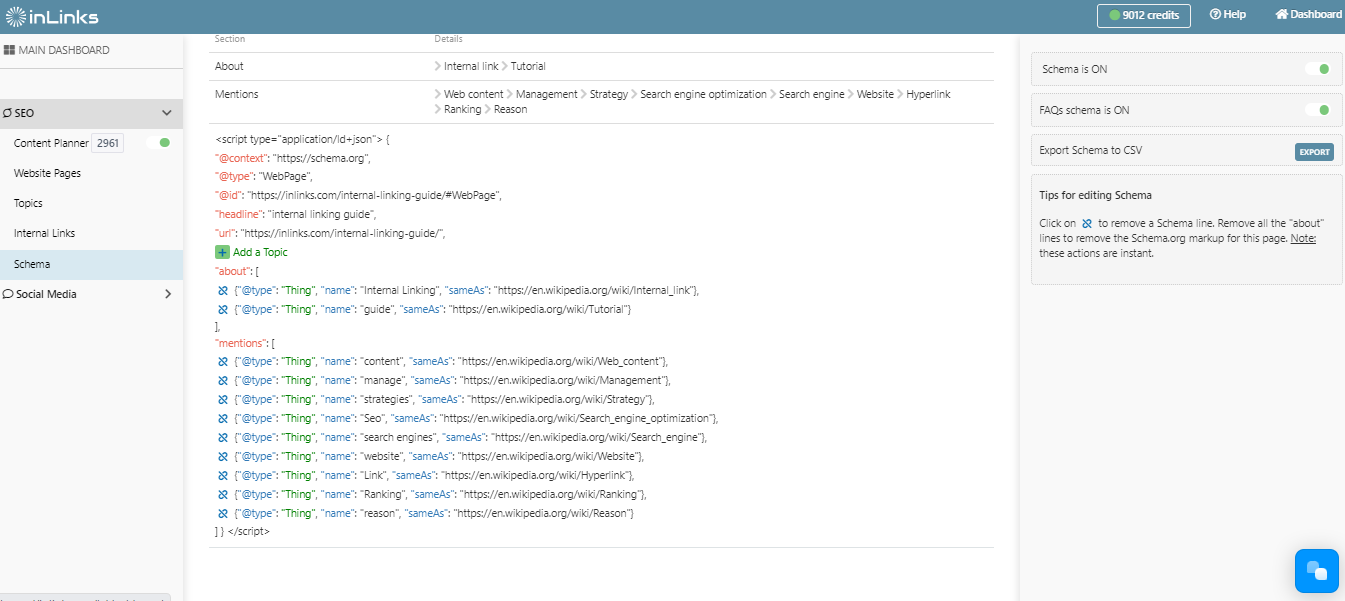Viewport: 1345px width, 601px height.
Task: Click the @id #WebPage value
Action: pos(374,195)
